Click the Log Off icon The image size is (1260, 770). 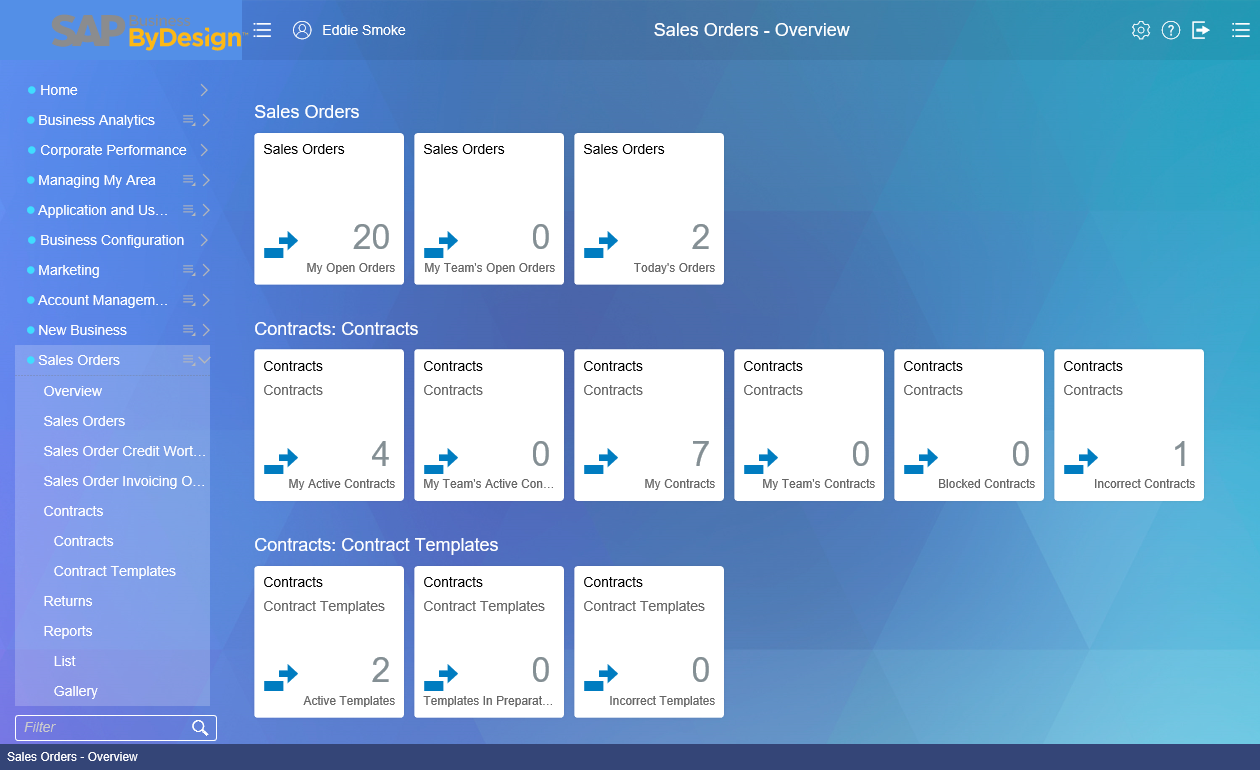tap(1201, 30)
